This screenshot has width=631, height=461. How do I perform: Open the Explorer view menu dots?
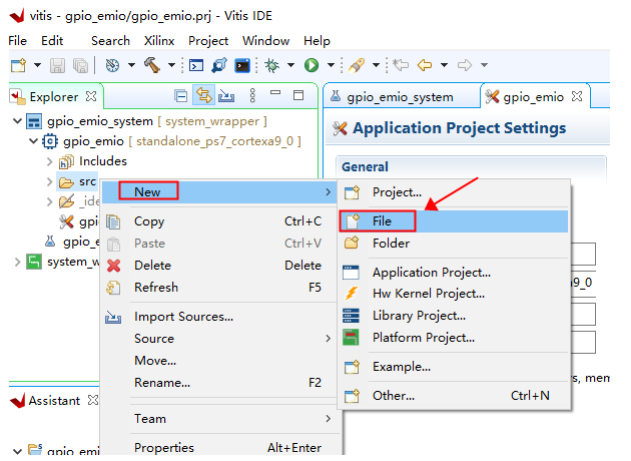[x=252, y=96]
